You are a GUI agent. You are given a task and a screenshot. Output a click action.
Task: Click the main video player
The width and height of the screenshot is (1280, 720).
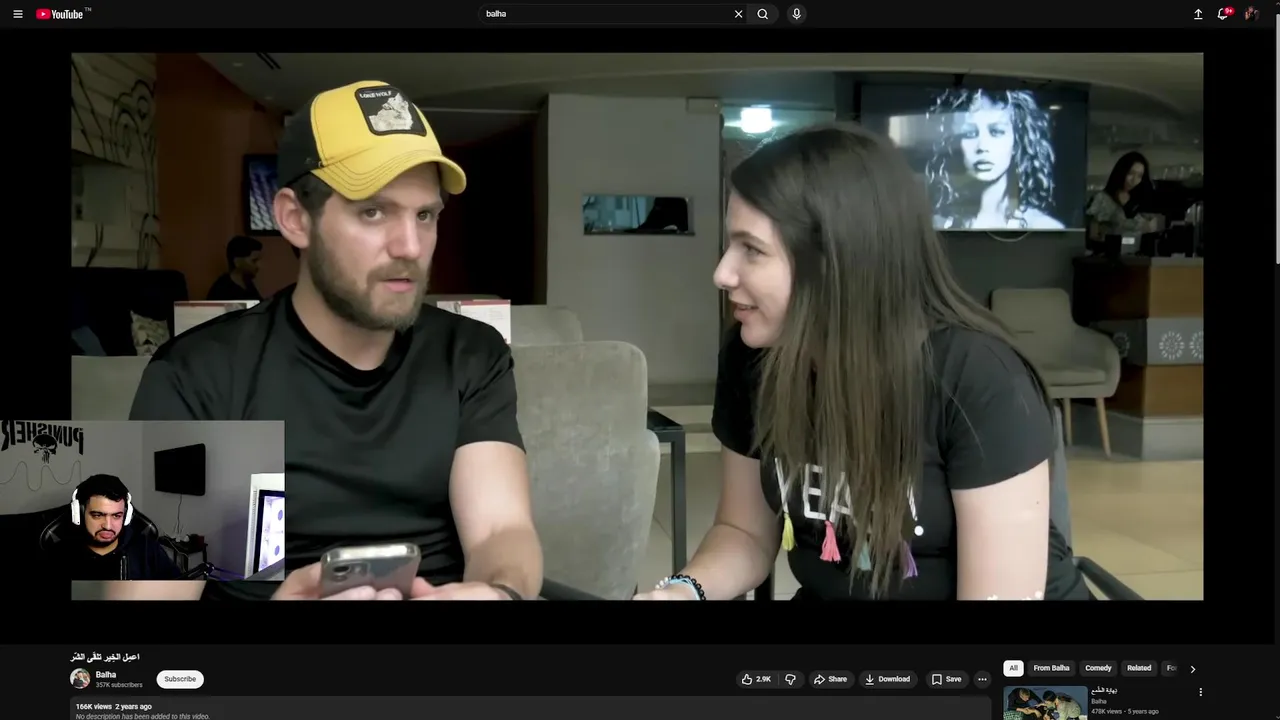[637, 326]
